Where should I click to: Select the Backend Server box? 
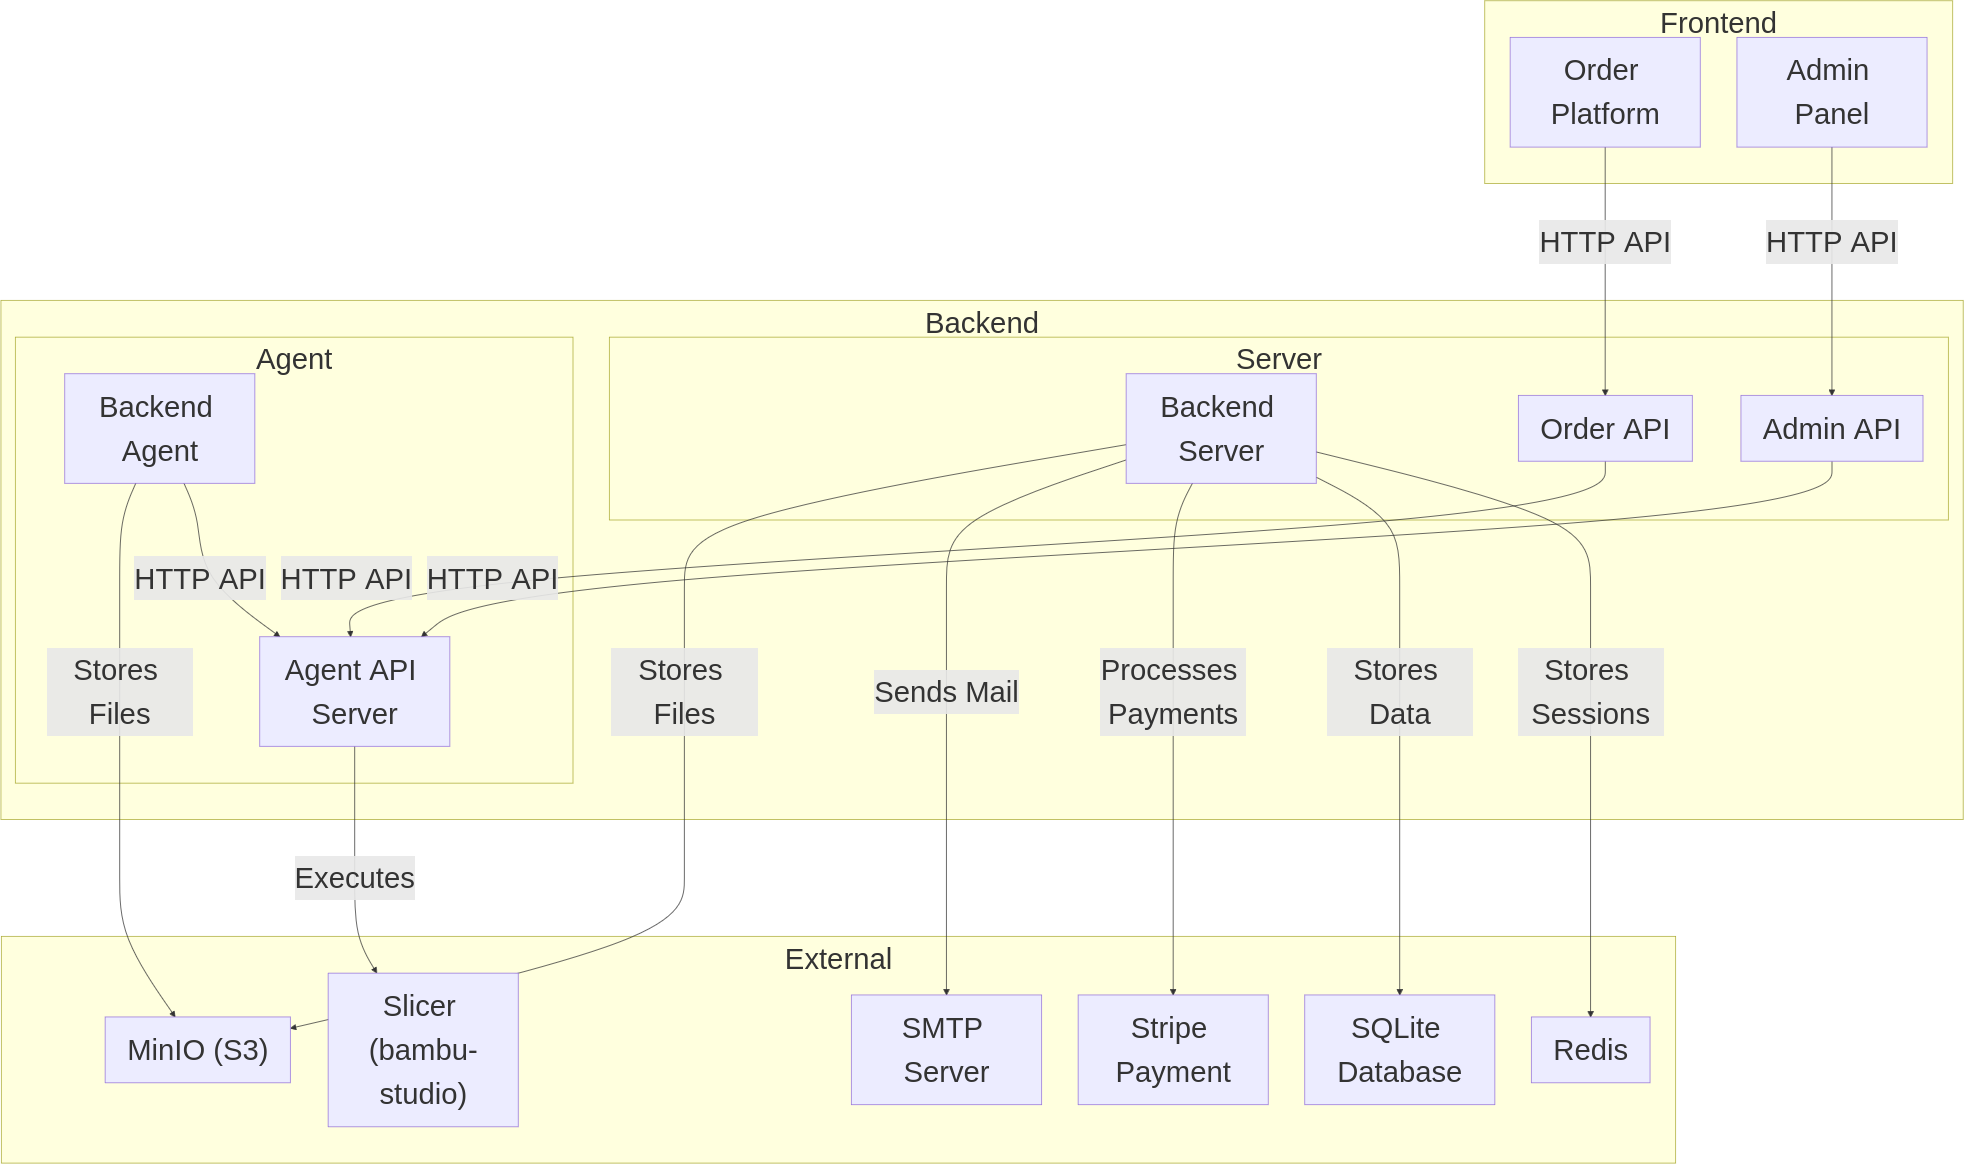pos(1220,428)
